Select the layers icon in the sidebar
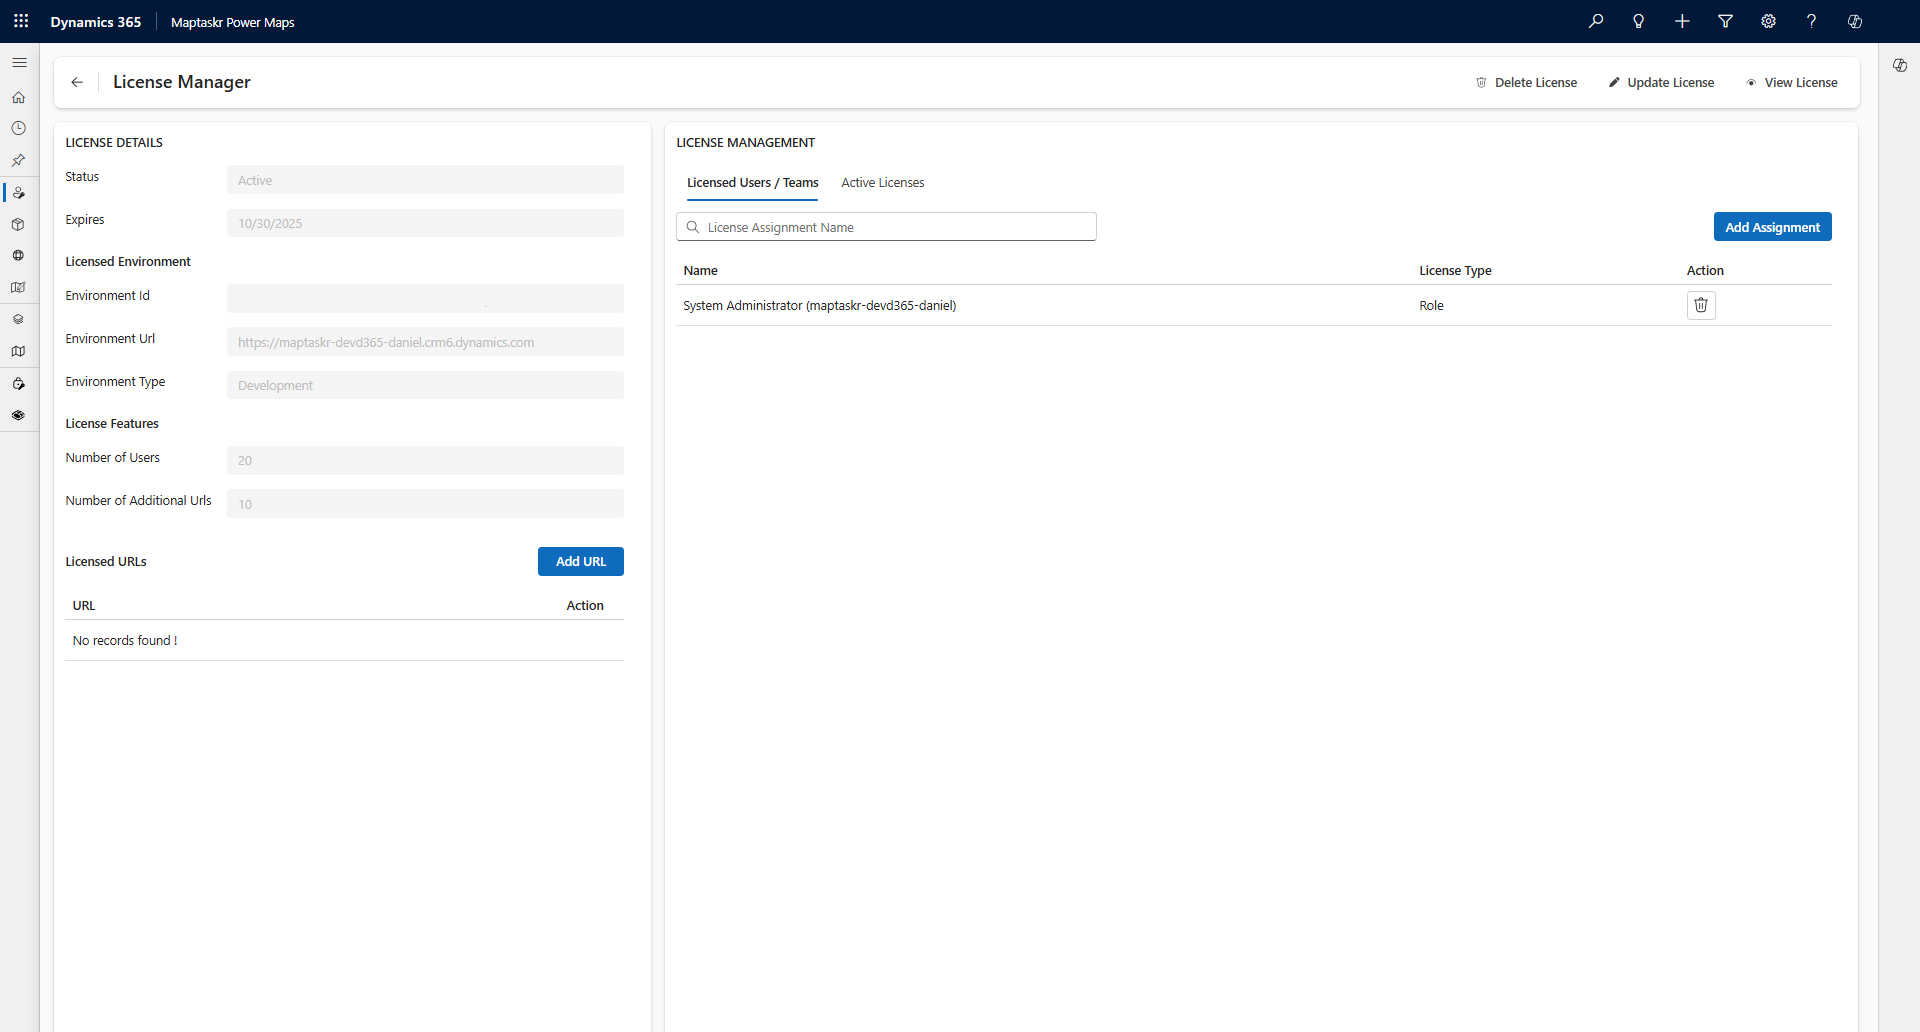The image size is (1920, 1032). click(x=18, y=318)
